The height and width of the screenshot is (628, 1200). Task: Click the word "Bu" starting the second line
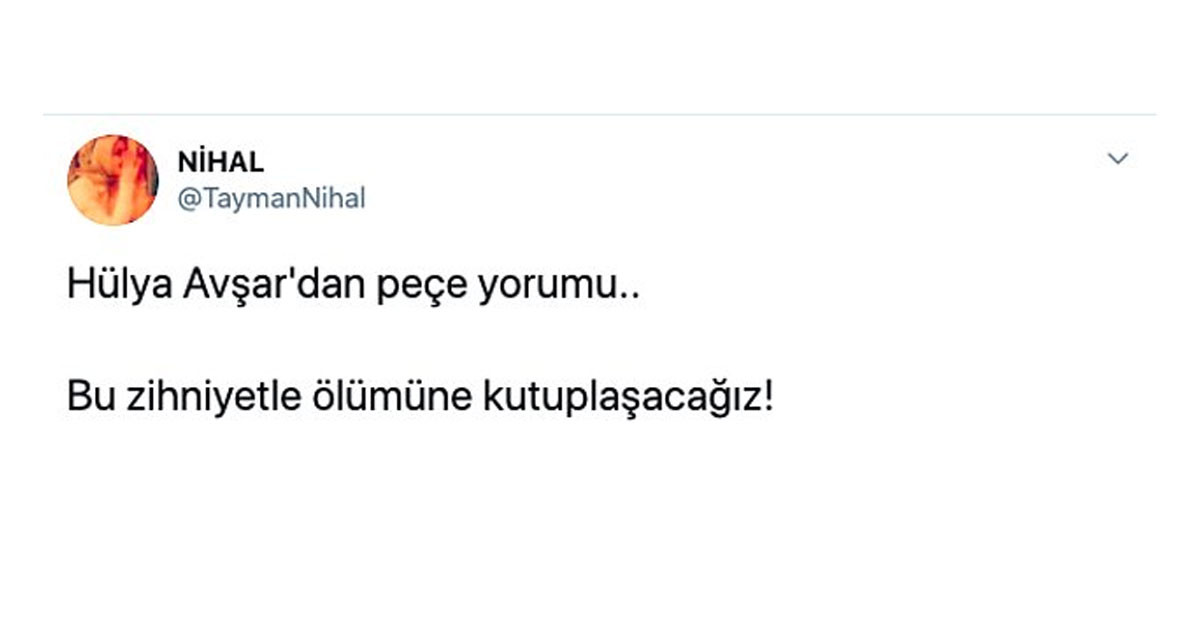tap(85, 398)
